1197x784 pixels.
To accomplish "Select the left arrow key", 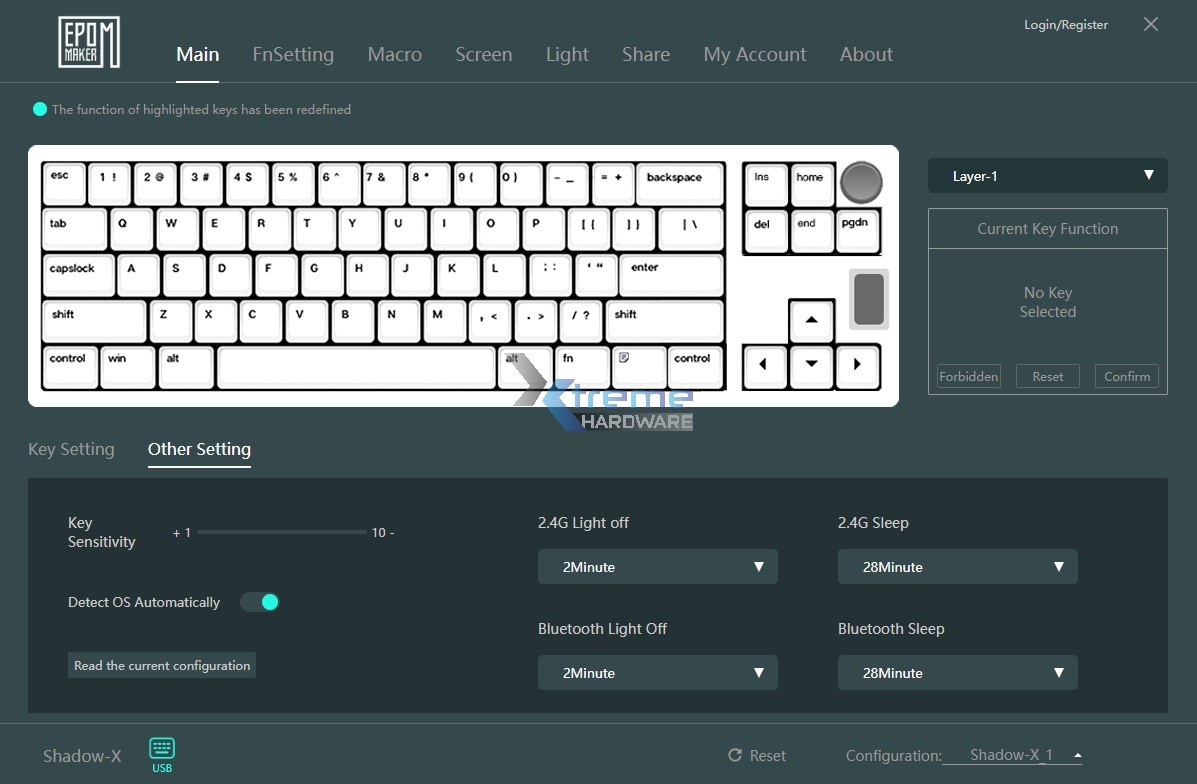I will coord(765,365).
